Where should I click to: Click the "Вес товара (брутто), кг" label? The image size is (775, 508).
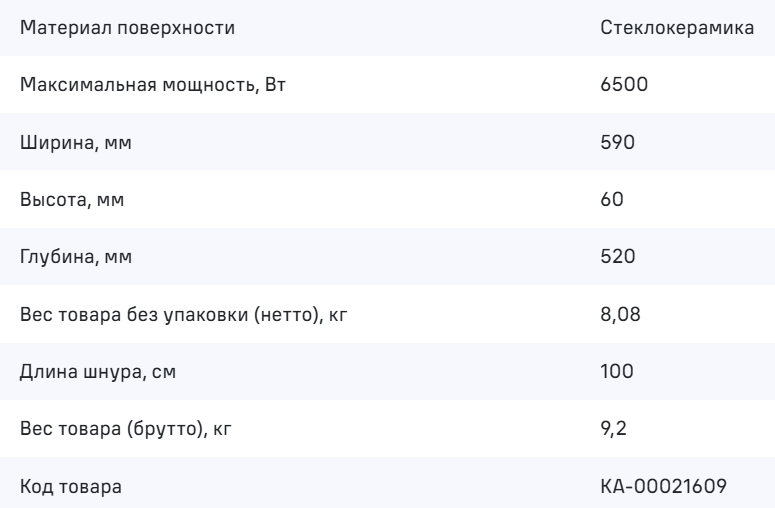[130, 430]
